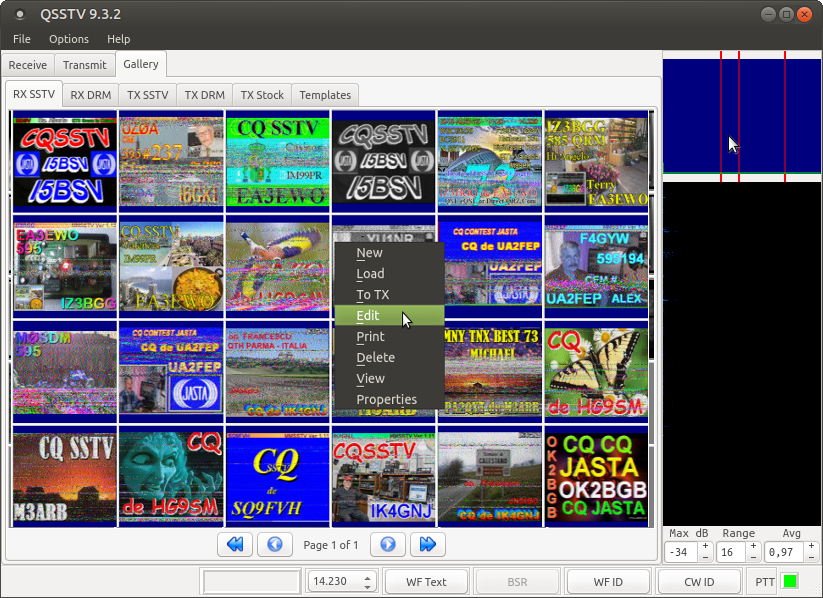The width and height of the screenshot is (823, 598).
Task: Choose Delete from the context menu
Action: (x=375, y=358)
